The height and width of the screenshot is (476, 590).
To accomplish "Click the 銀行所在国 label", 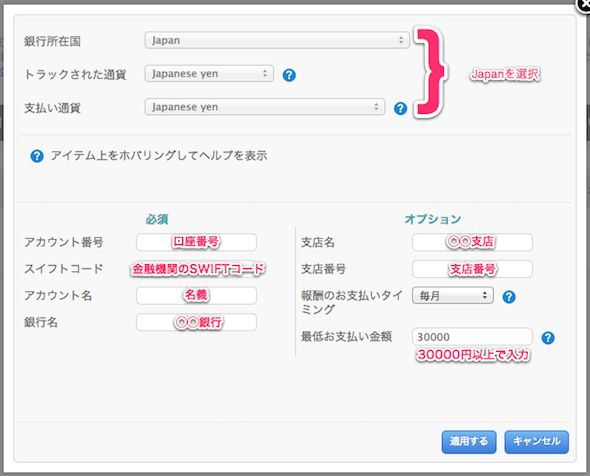I will click(x=52, y=41).
